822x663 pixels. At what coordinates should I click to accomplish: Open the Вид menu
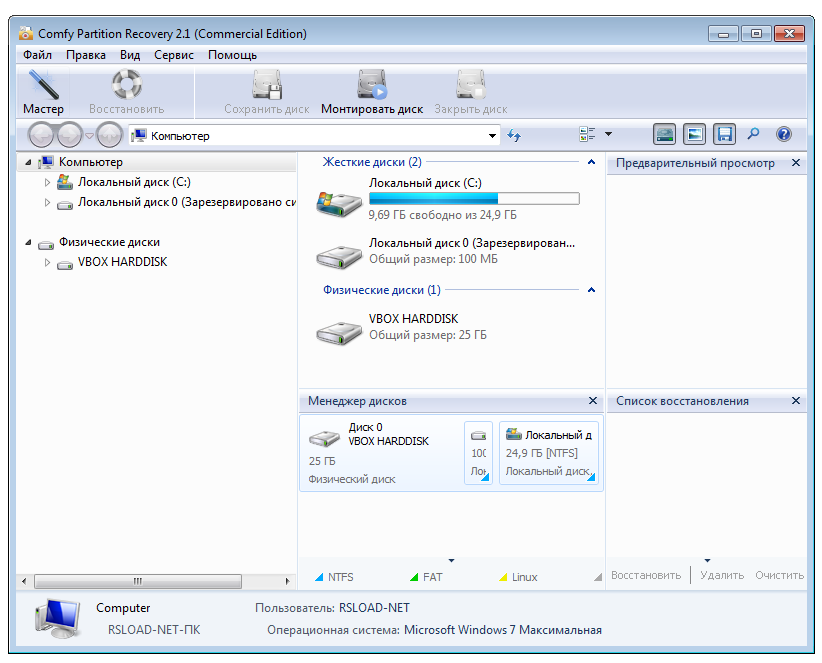129,55
